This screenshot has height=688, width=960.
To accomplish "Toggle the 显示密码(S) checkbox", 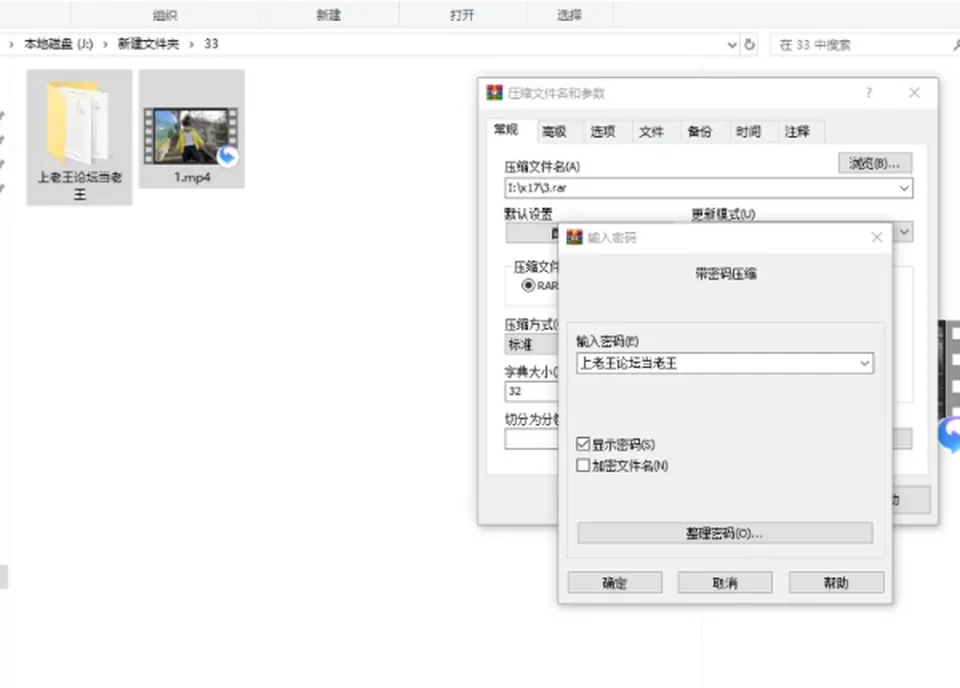I will pyautogui.click(x=583, y=444).
